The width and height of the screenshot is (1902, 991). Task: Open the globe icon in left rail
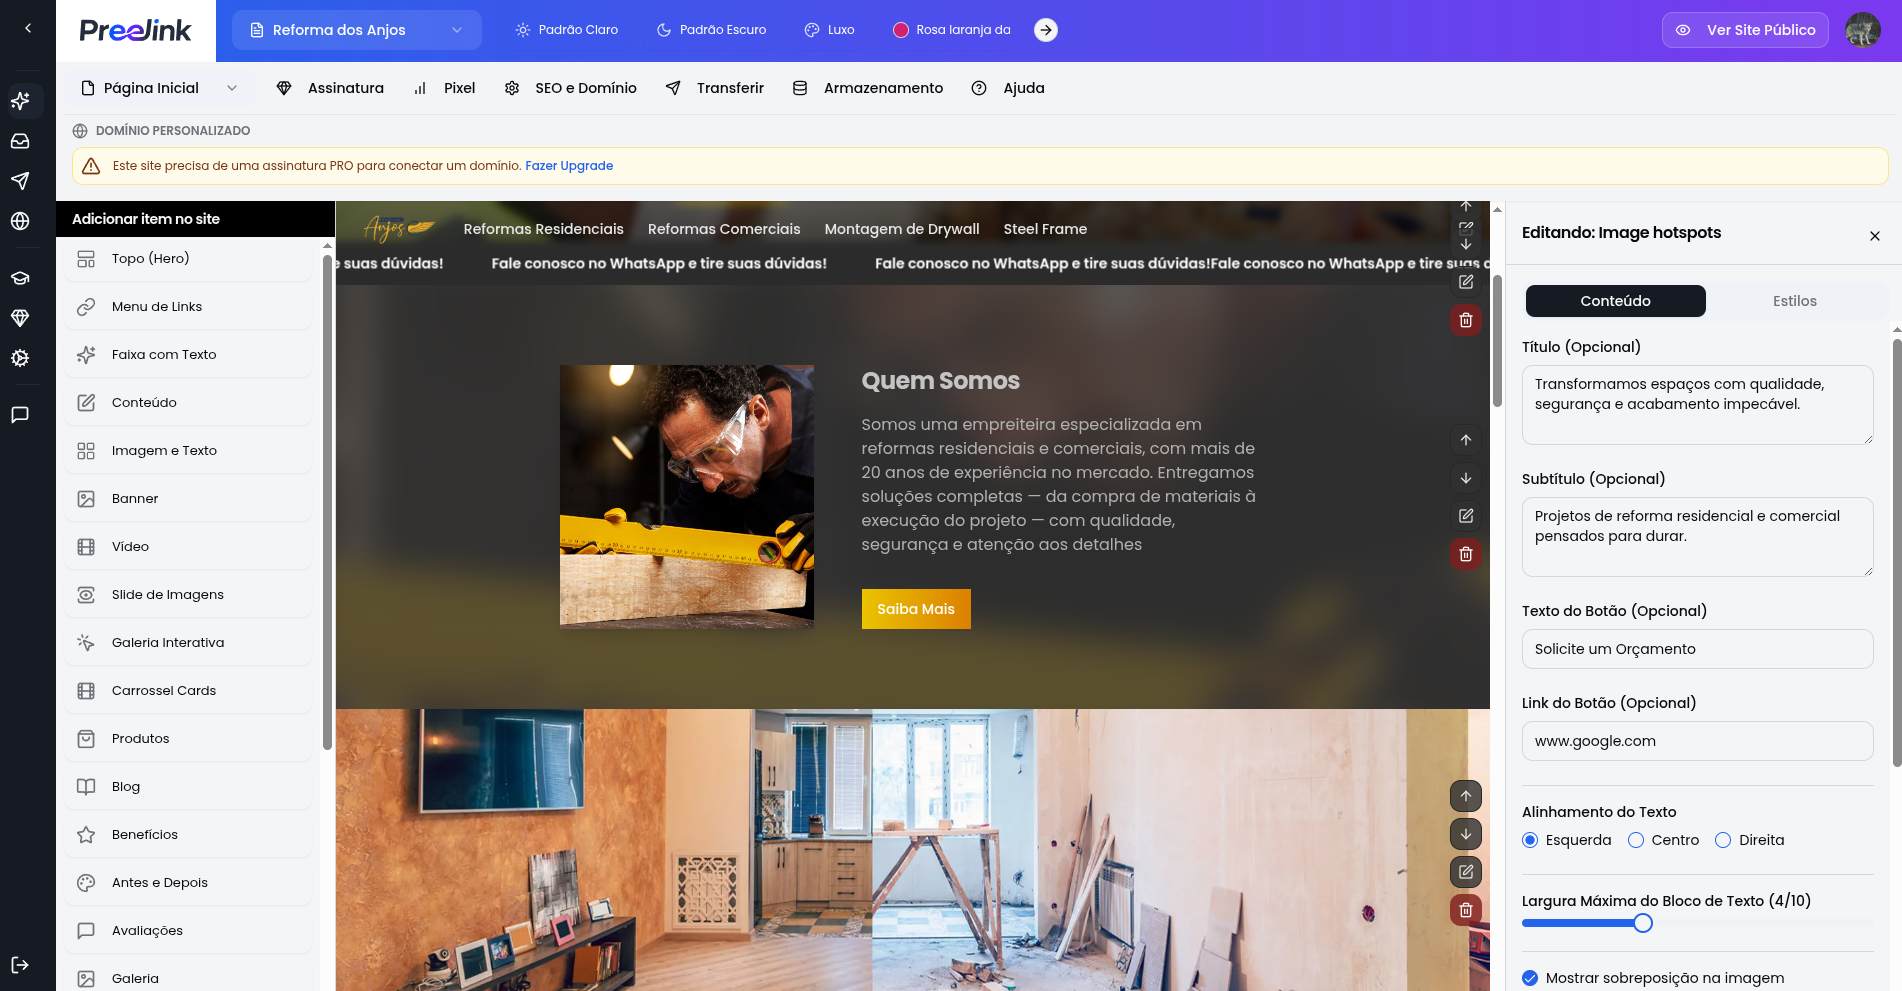20,221
